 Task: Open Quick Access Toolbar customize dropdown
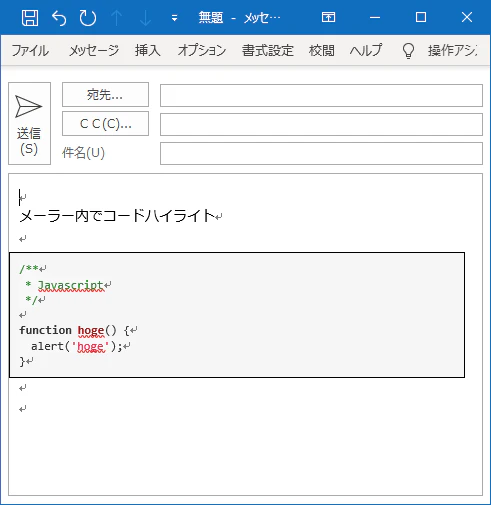174,18
